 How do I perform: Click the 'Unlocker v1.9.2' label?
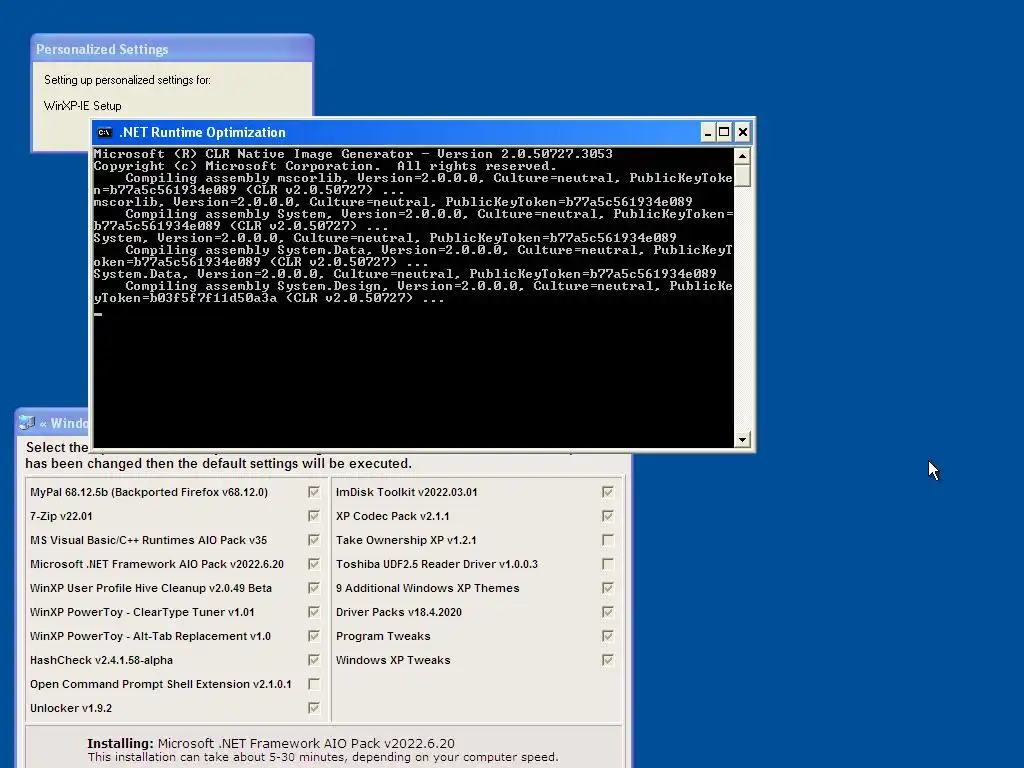coord(71,708)
